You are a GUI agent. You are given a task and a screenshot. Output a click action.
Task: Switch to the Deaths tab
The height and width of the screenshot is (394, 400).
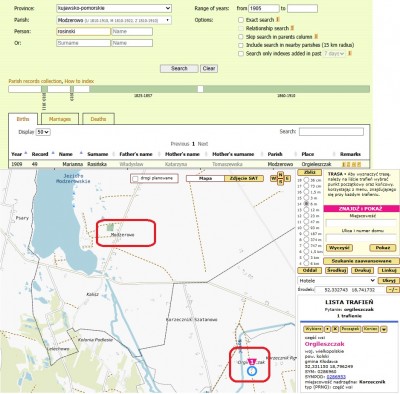coord(98,119)
